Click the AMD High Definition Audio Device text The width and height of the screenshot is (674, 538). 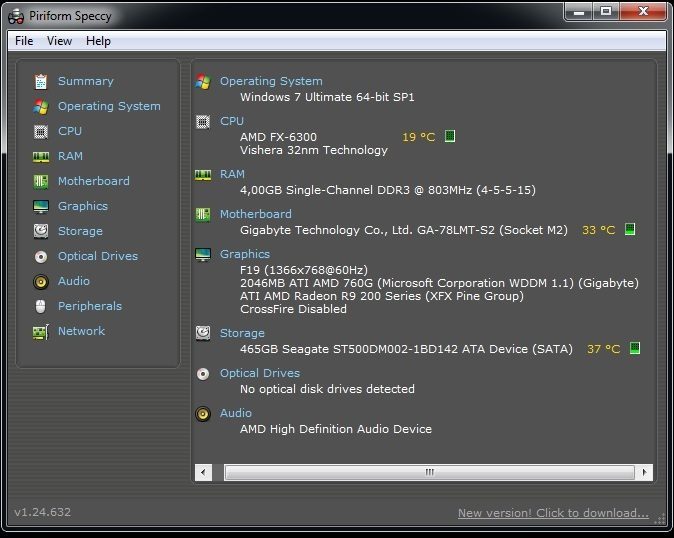tap(336, 429)
